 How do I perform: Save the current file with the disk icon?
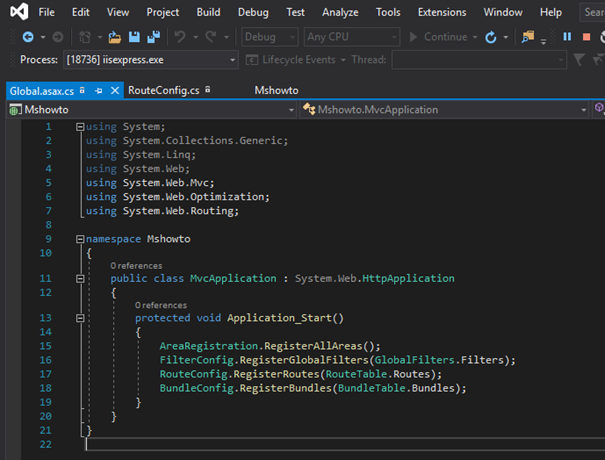[134, 37]
